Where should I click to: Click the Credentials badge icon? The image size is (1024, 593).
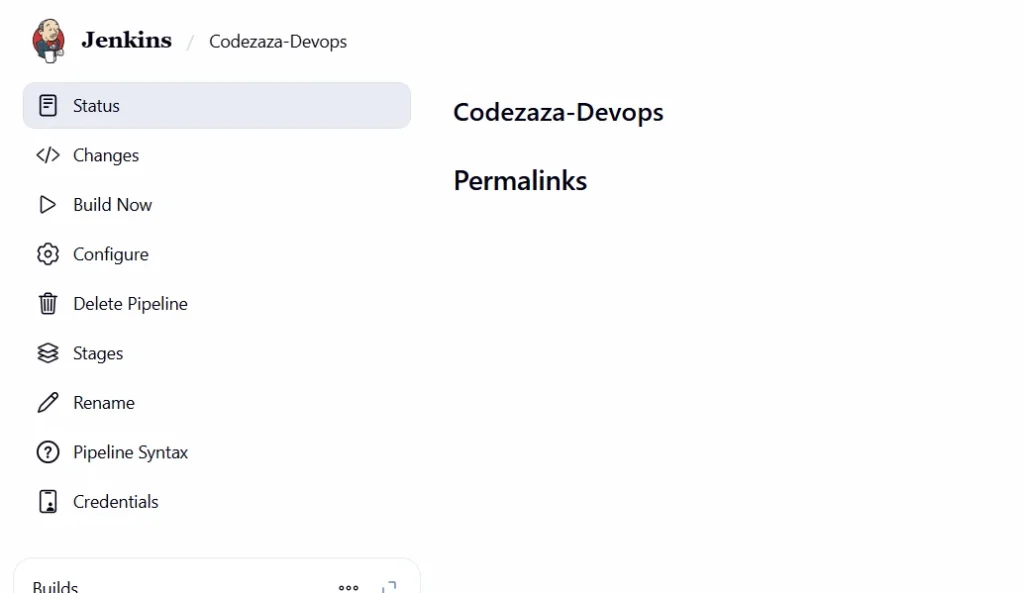tap(48, 502)
